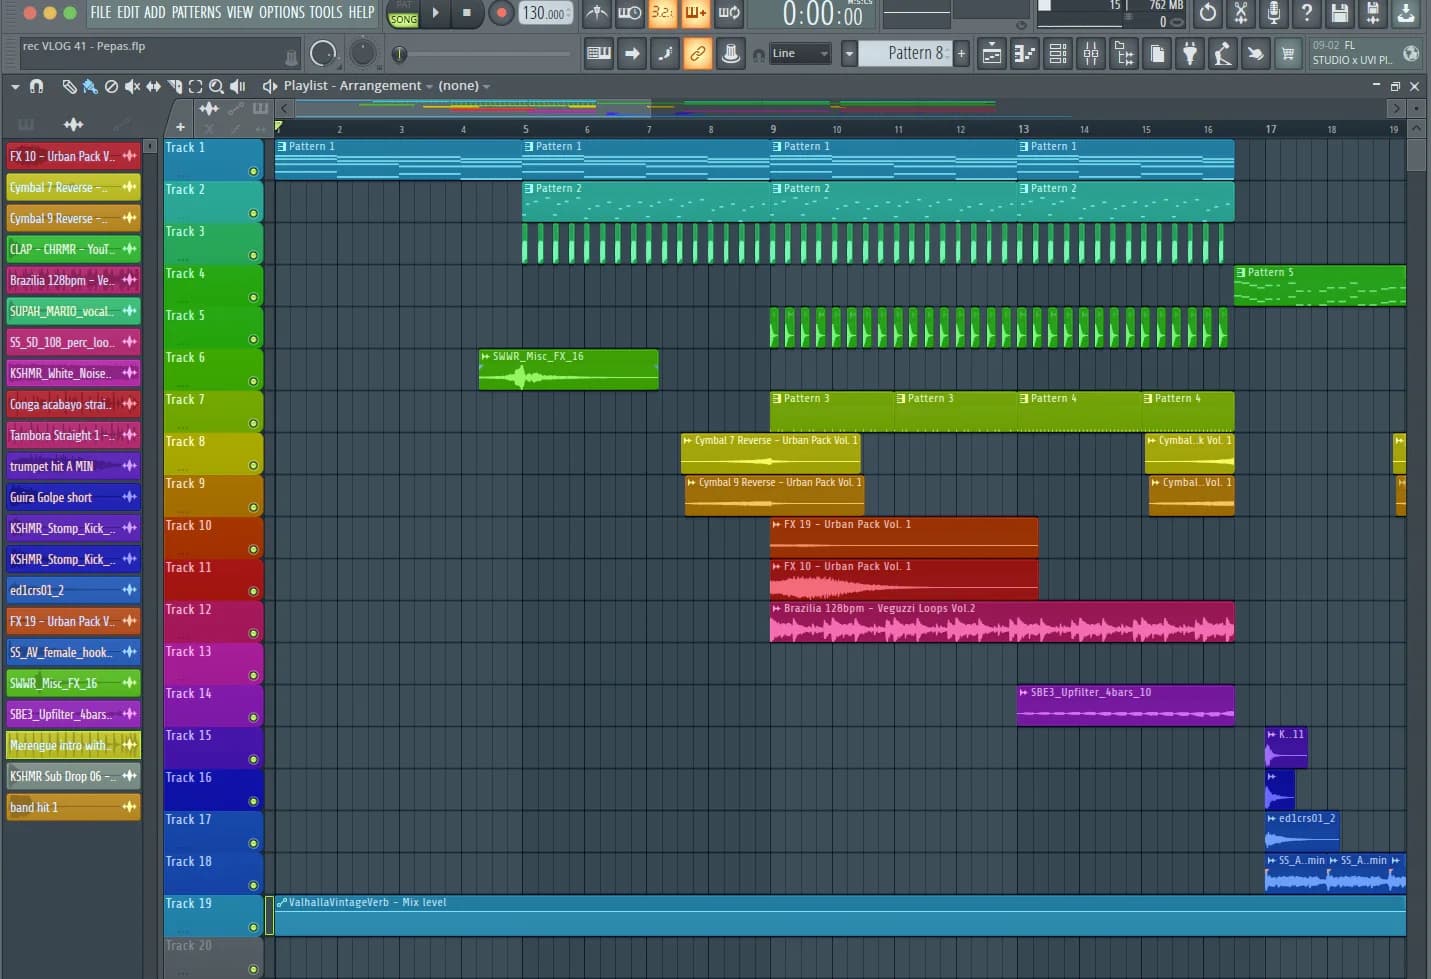
Task: Open the PATTERNS menu
Action: point(196,13)
